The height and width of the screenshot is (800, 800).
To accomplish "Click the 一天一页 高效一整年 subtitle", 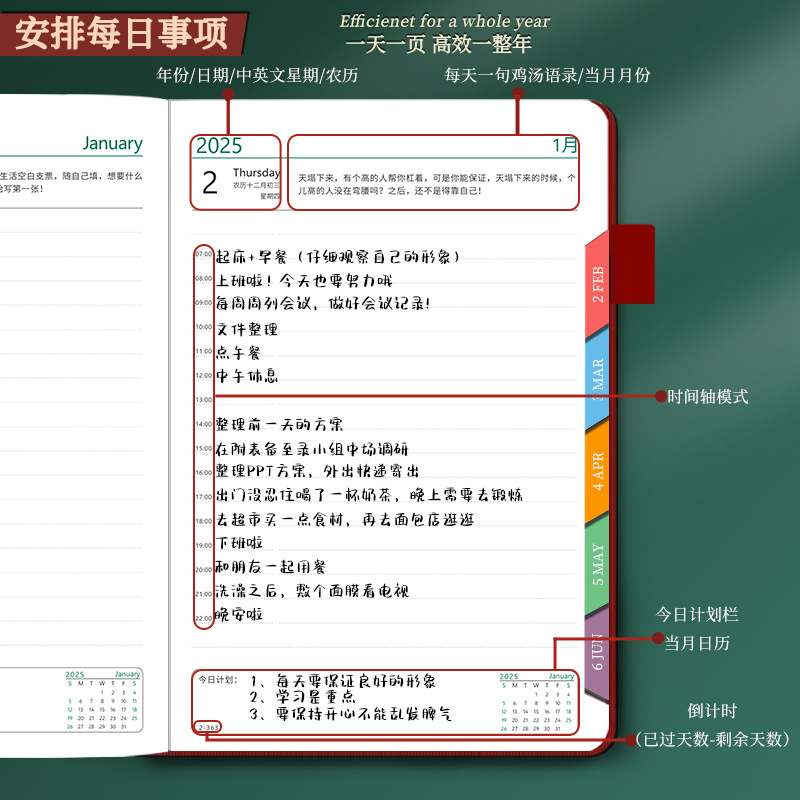I will tap(439, 44).
